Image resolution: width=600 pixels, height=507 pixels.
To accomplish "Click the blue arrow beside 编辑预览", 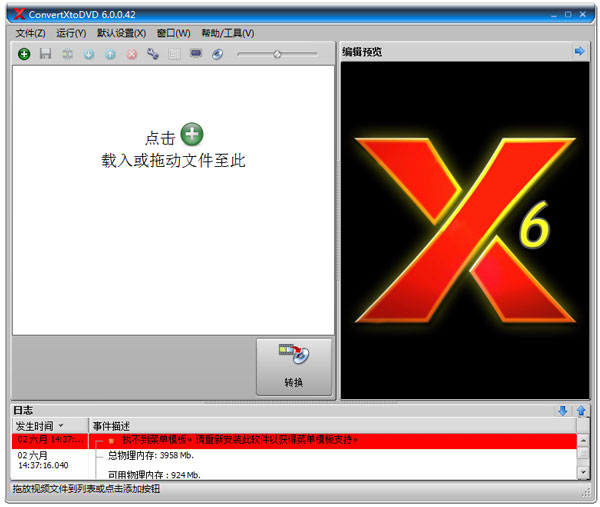I will point(580,51).
